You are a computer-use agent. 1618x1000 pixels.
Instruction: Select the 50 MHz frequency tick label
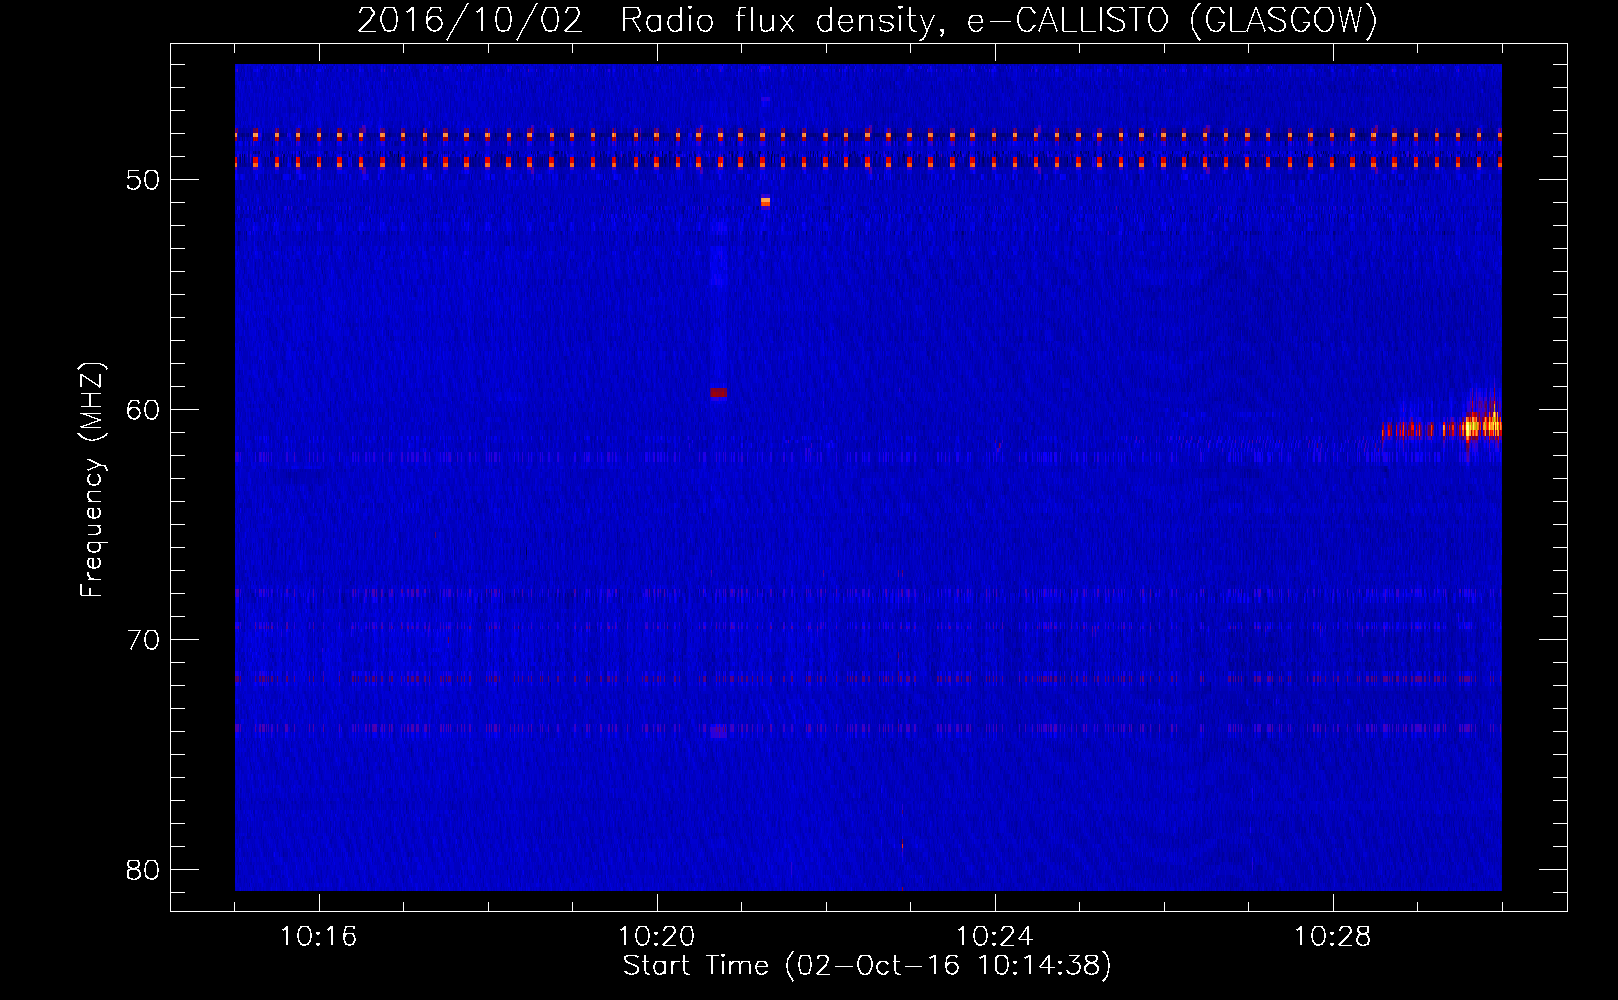point(143,180)
